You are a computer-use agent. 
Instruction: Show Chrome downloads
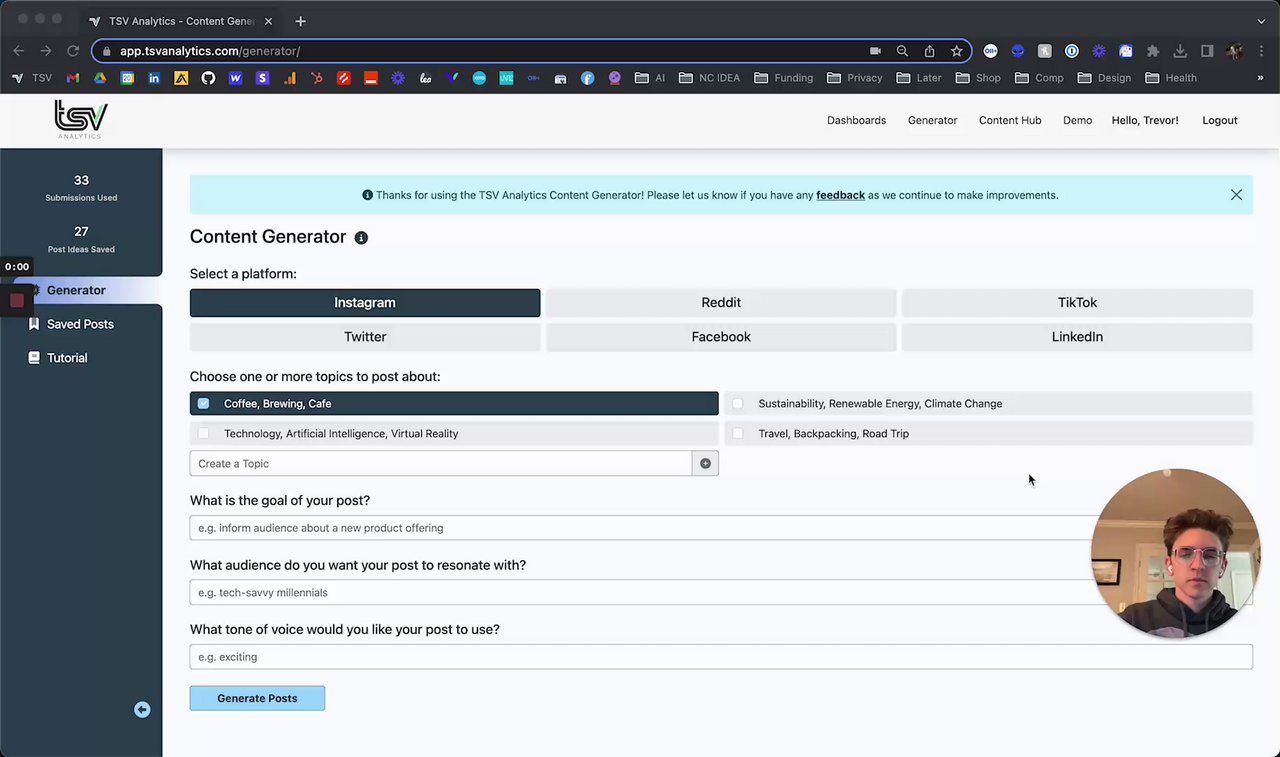1180,51
